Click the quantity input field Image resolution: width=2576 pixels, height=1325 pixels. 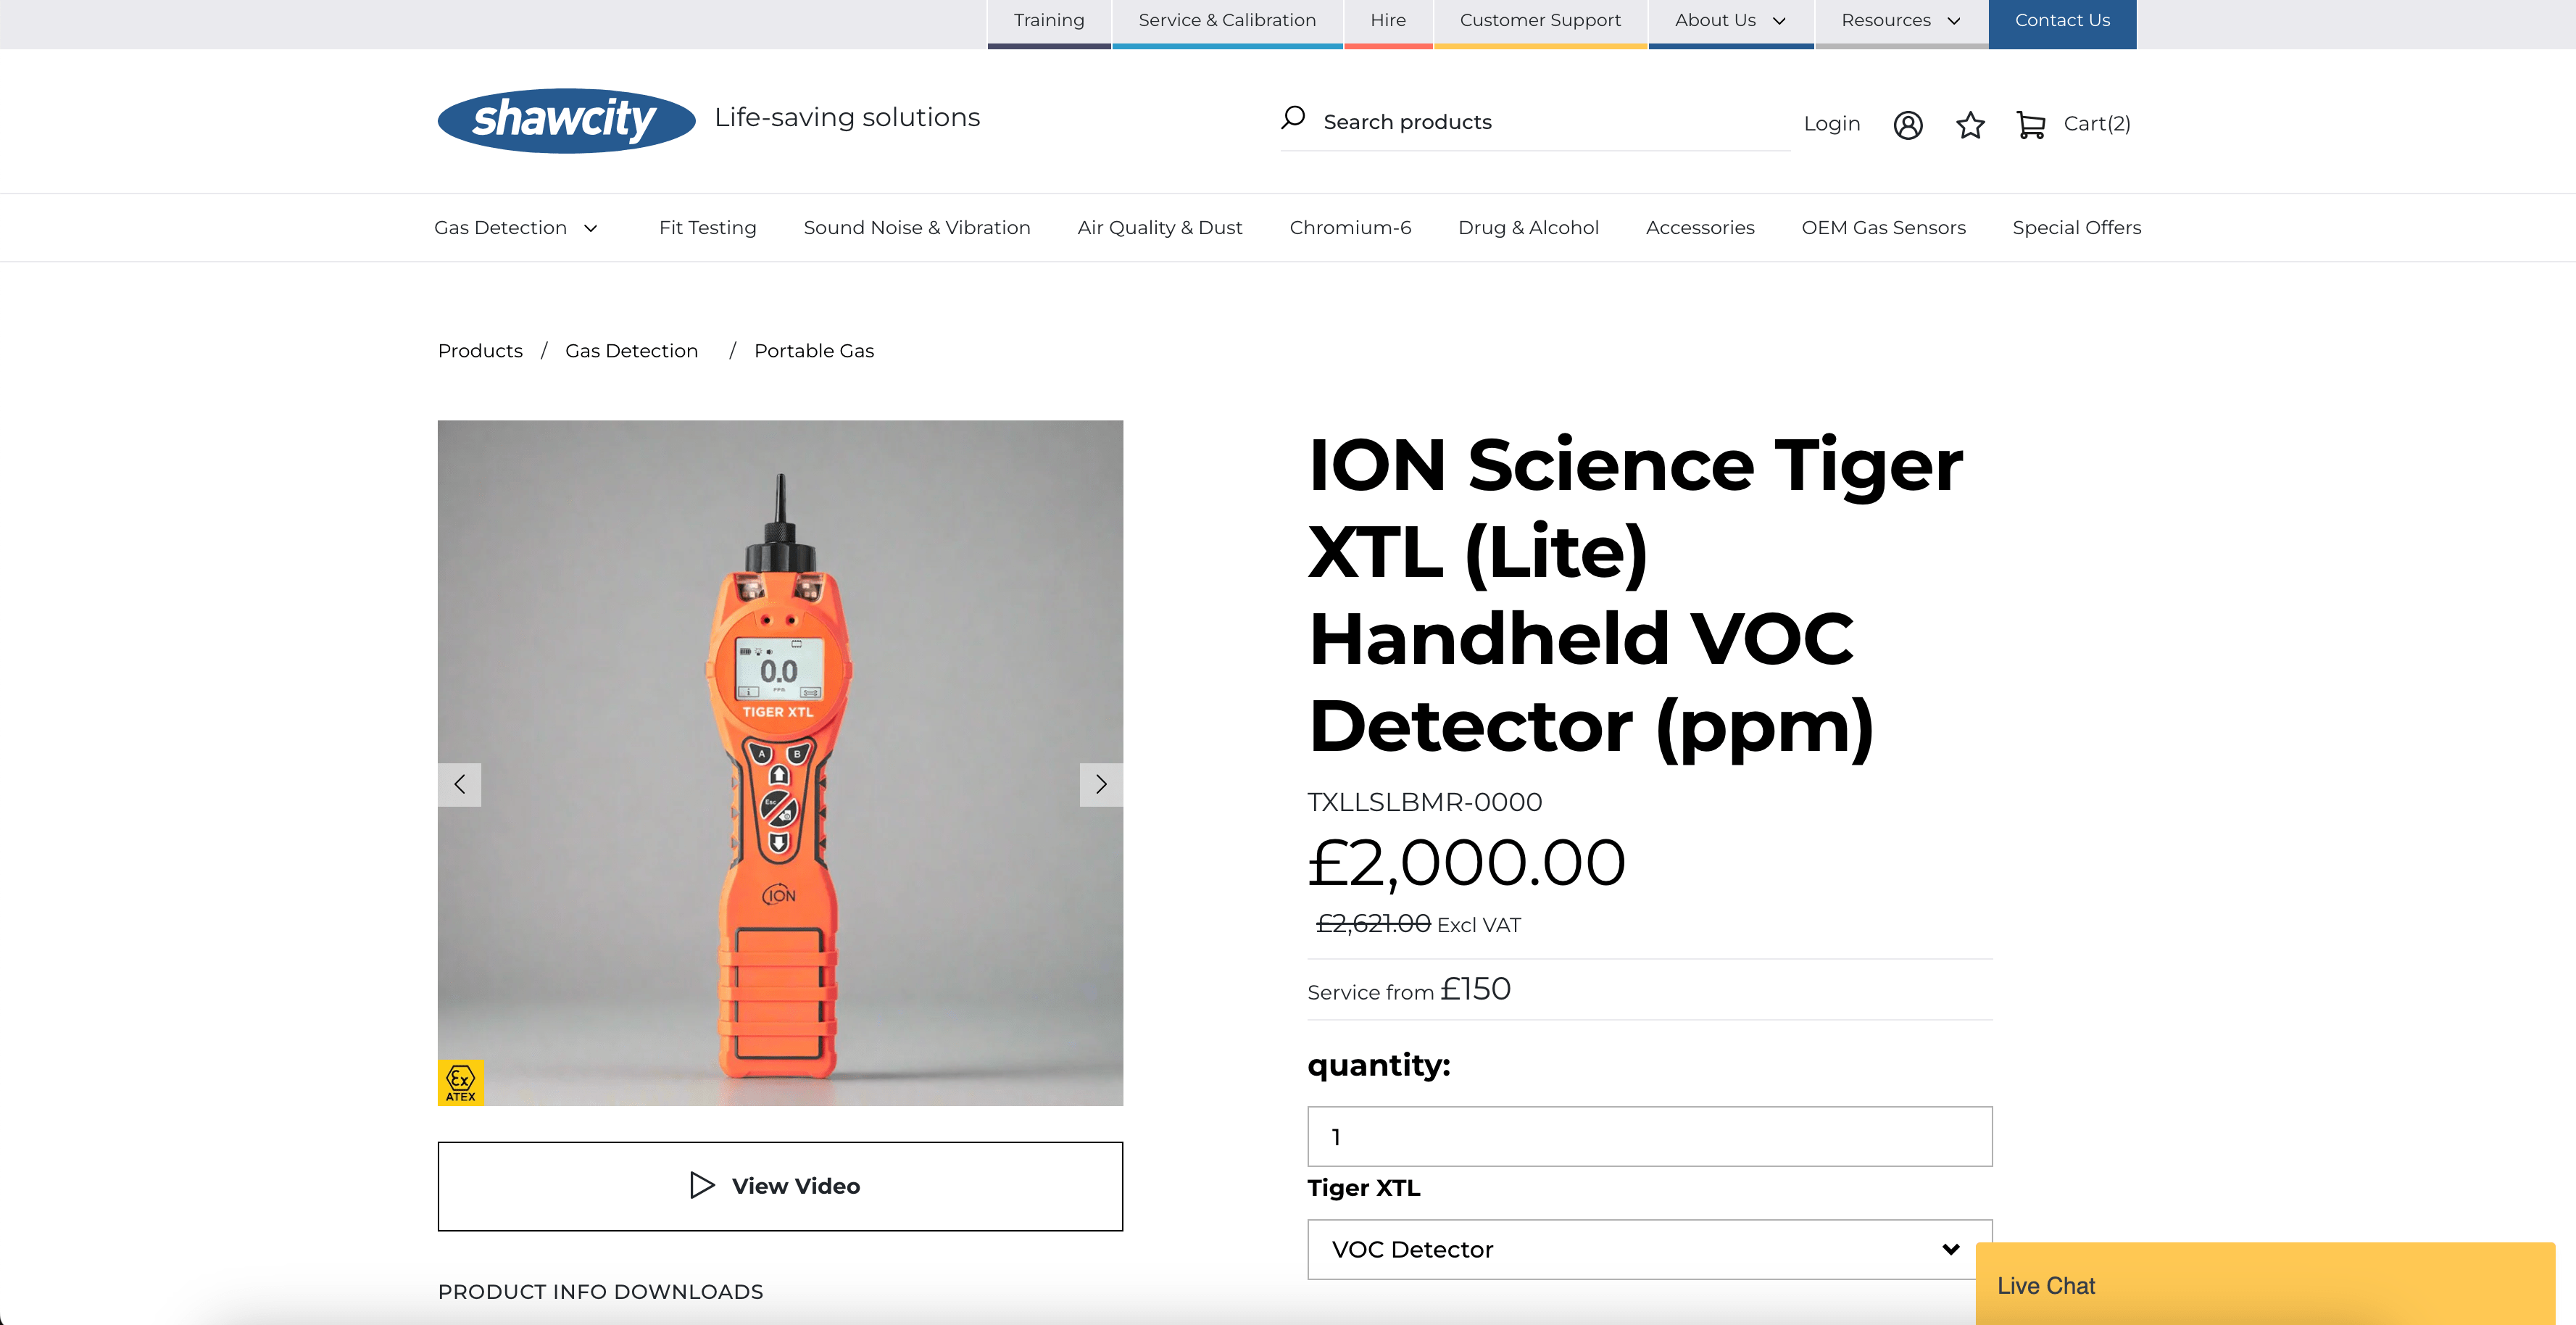pos(1649,1136)
